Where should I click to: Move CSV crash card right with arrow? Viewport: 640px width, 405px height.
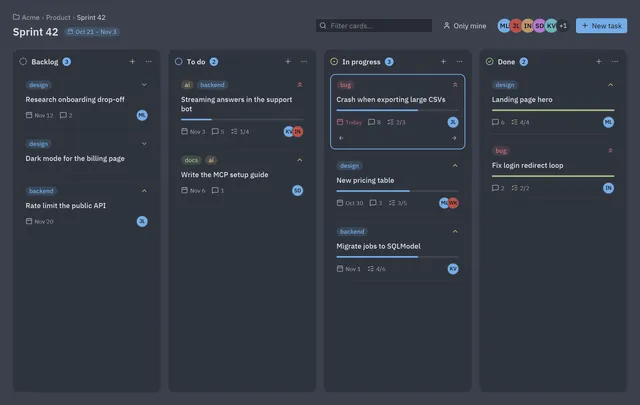coord(454,138)
